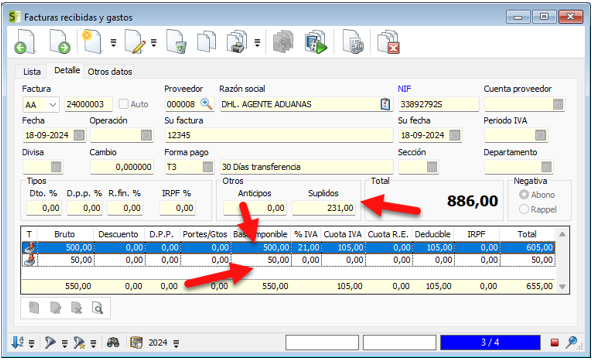Open the Cuenta proveedor lookup button

(x=558, y=105)
